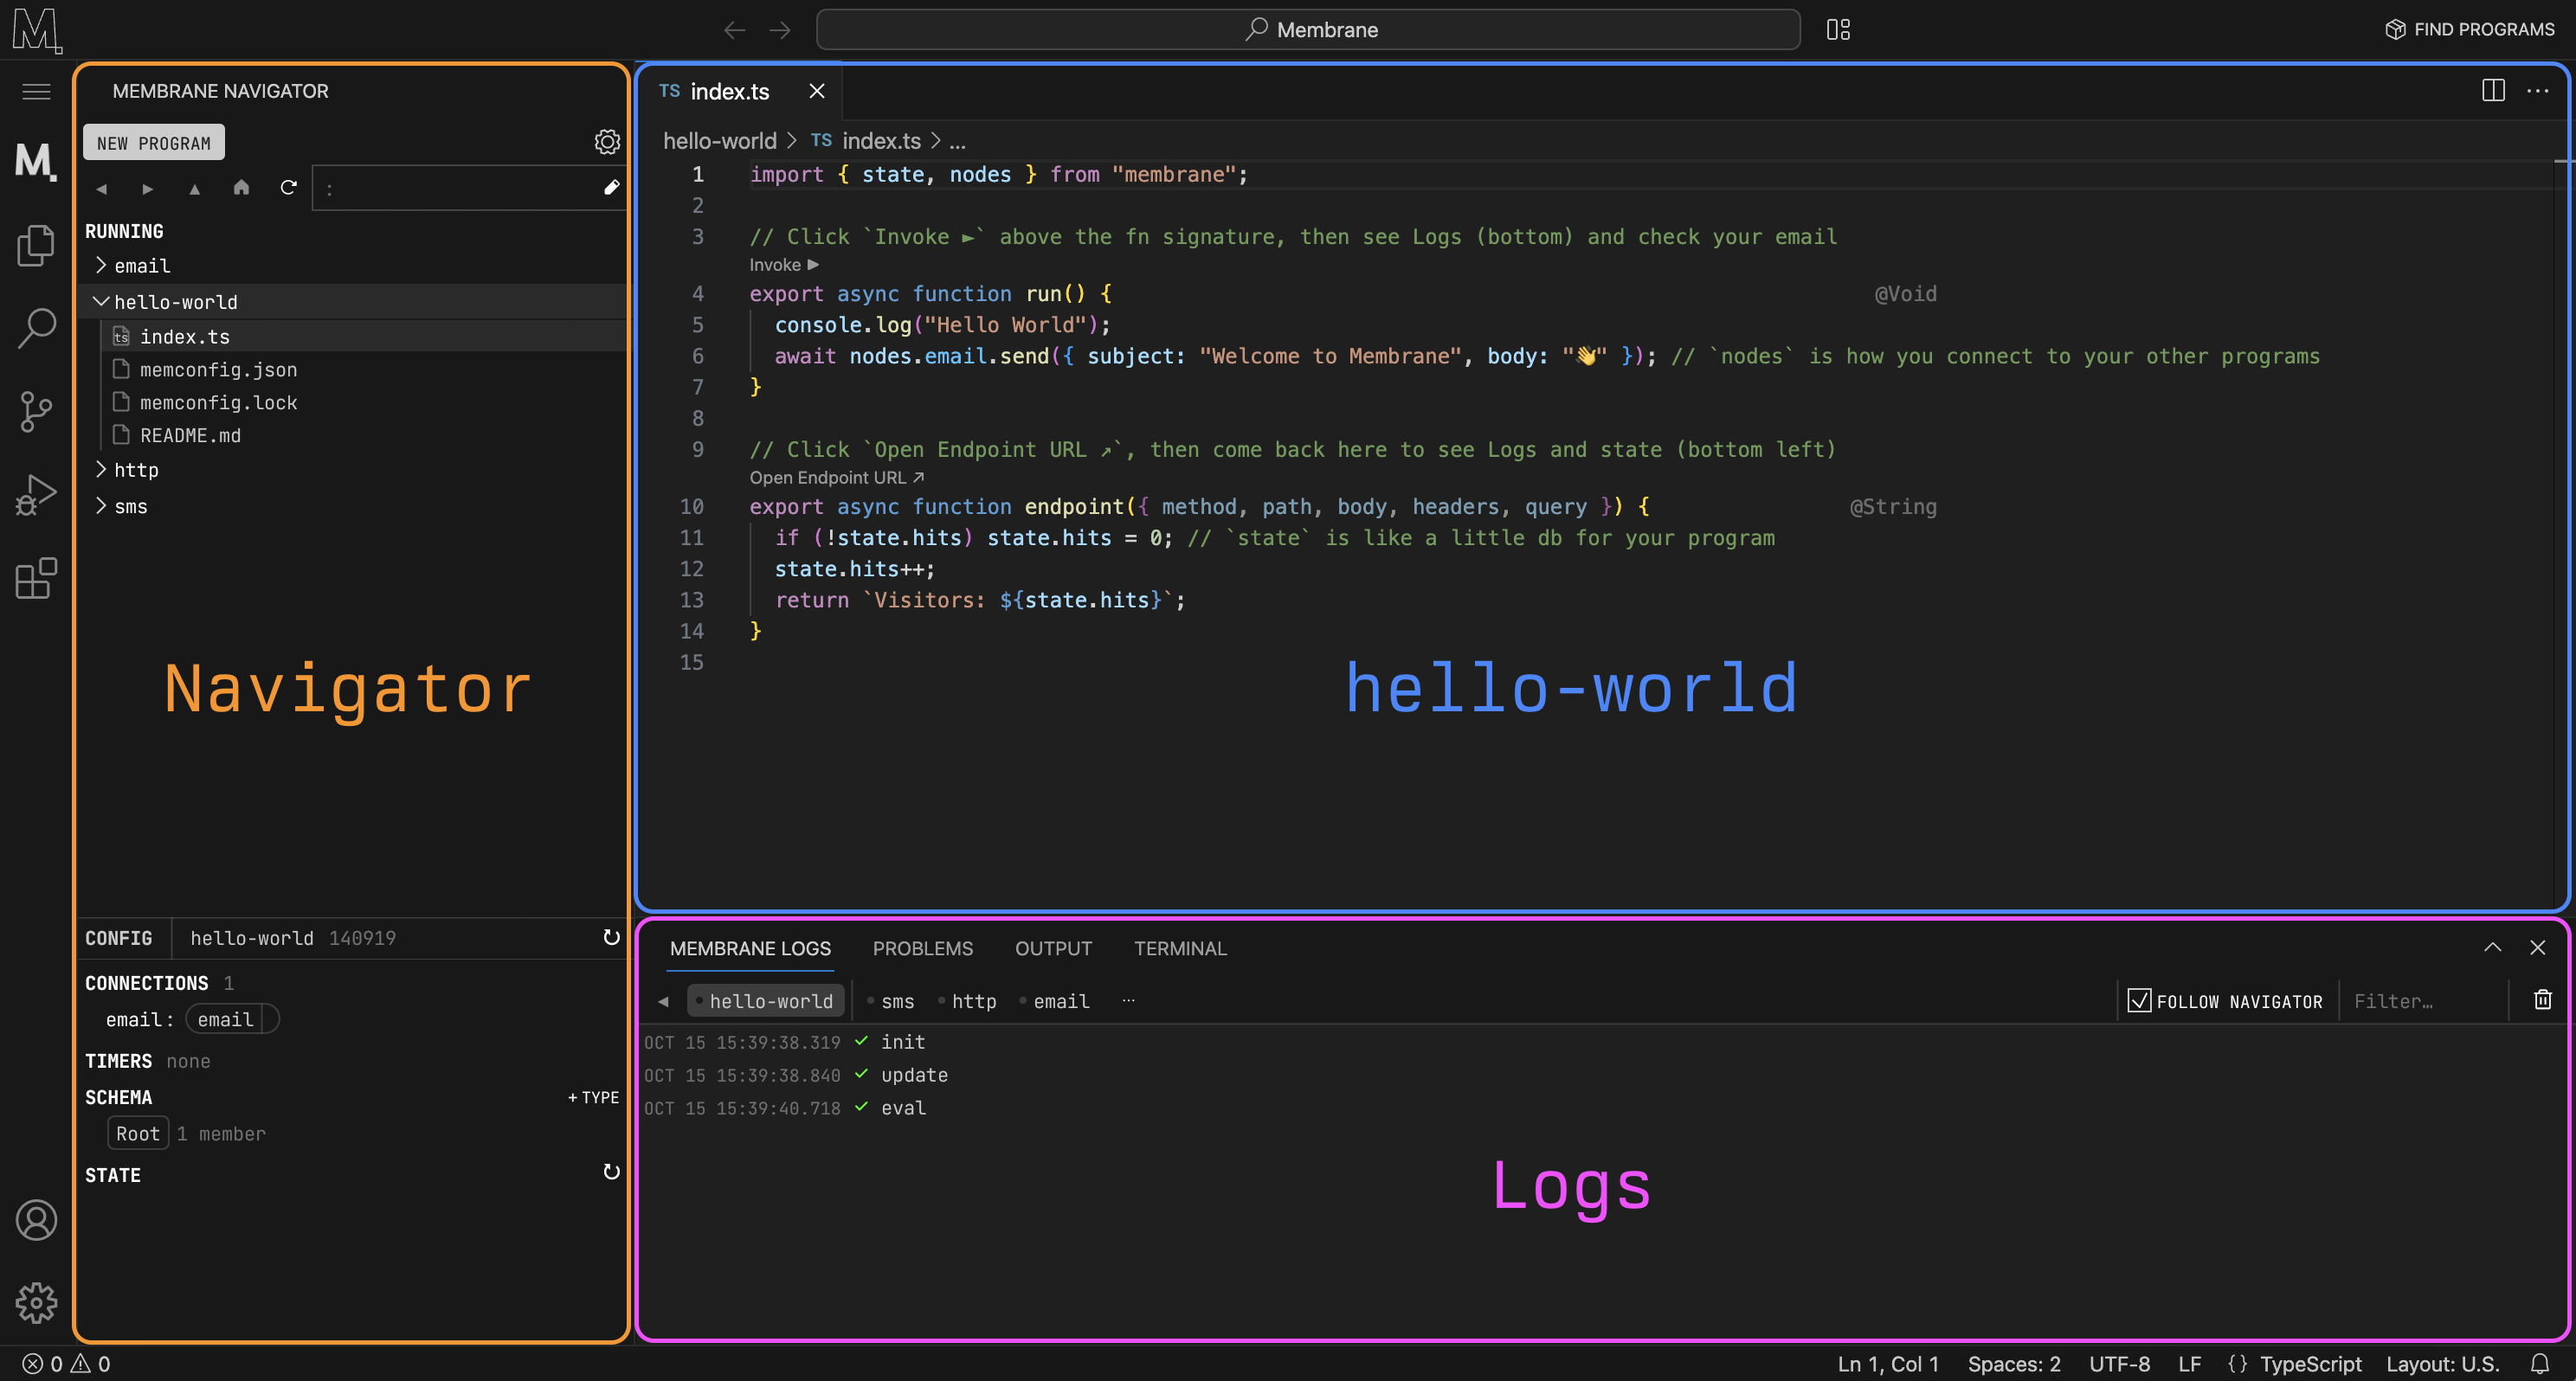Refresh the navigator with circular arrow
This screenshot has width=2576, height=1381.
click(x=288, y=187)
